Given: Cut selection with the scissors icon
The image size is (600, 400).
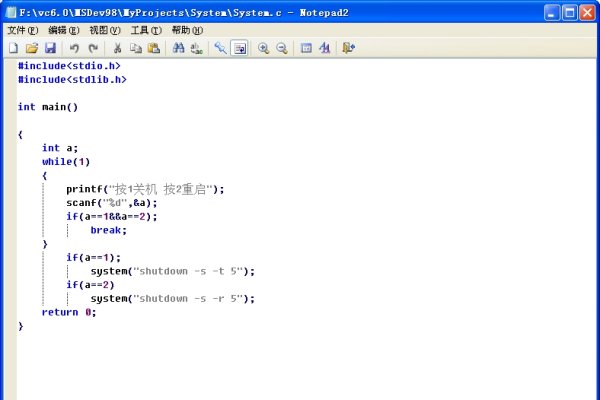Looking at the screenshot, I should [117, 48].
